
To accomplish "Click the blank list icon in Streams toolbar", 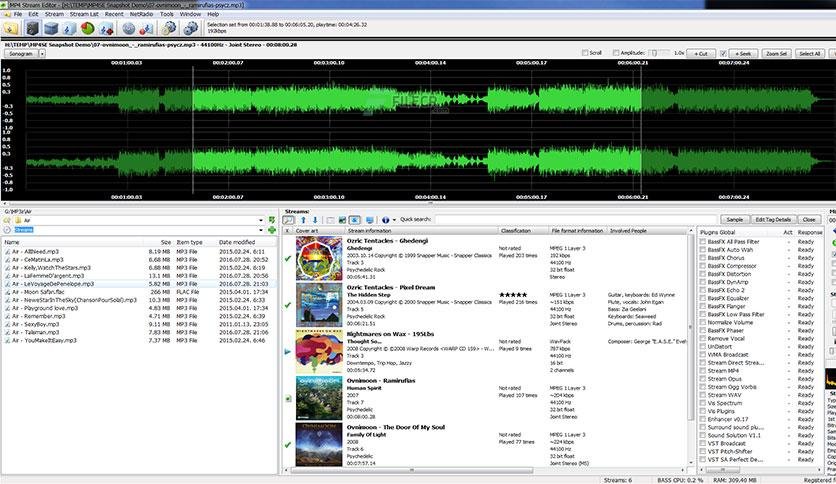I will click(331, 220).
